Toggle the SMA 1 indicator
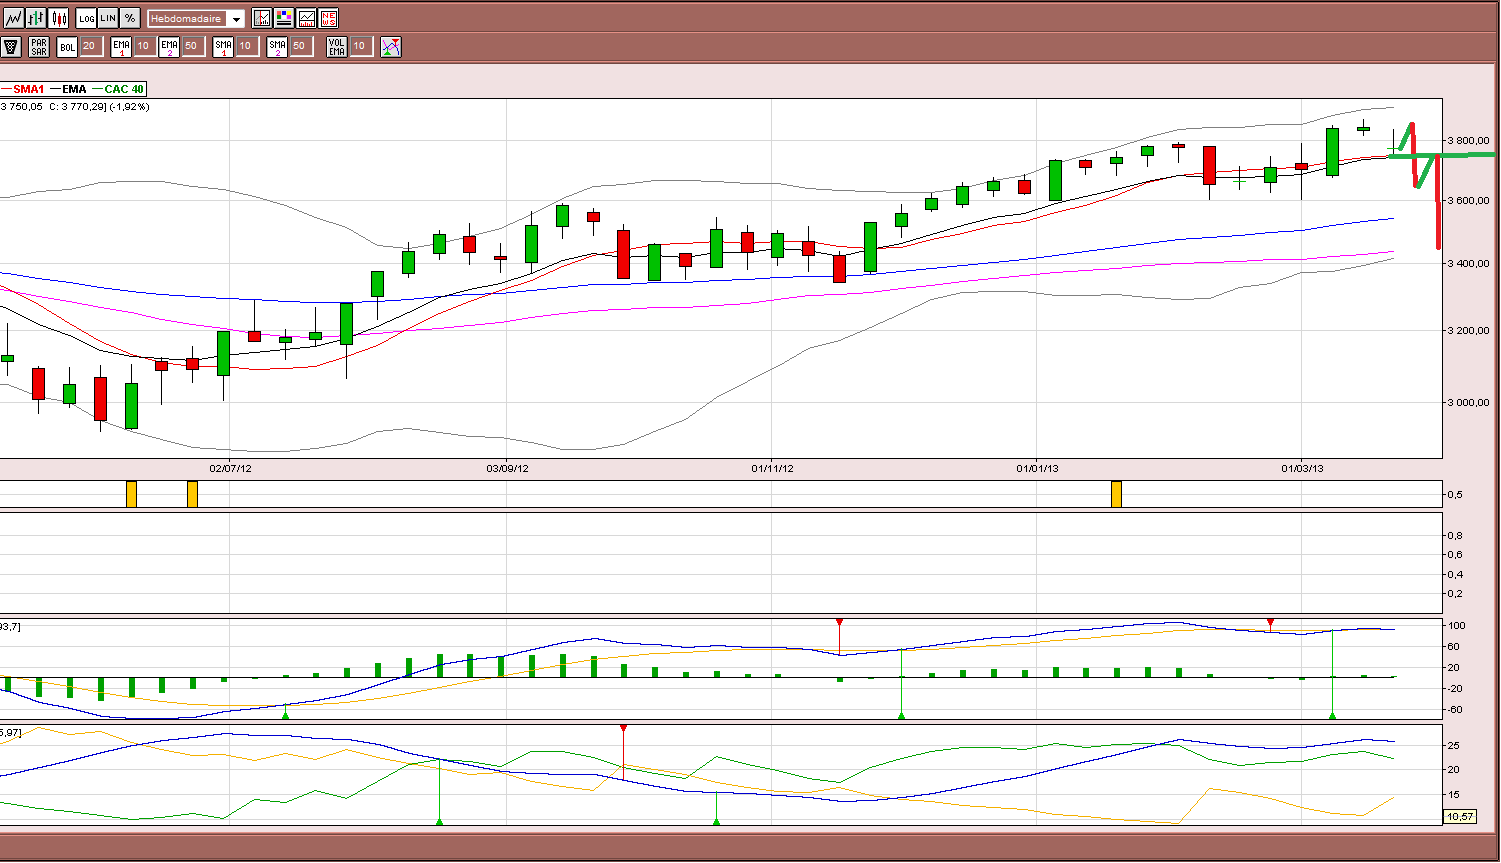 coord(223,46)
